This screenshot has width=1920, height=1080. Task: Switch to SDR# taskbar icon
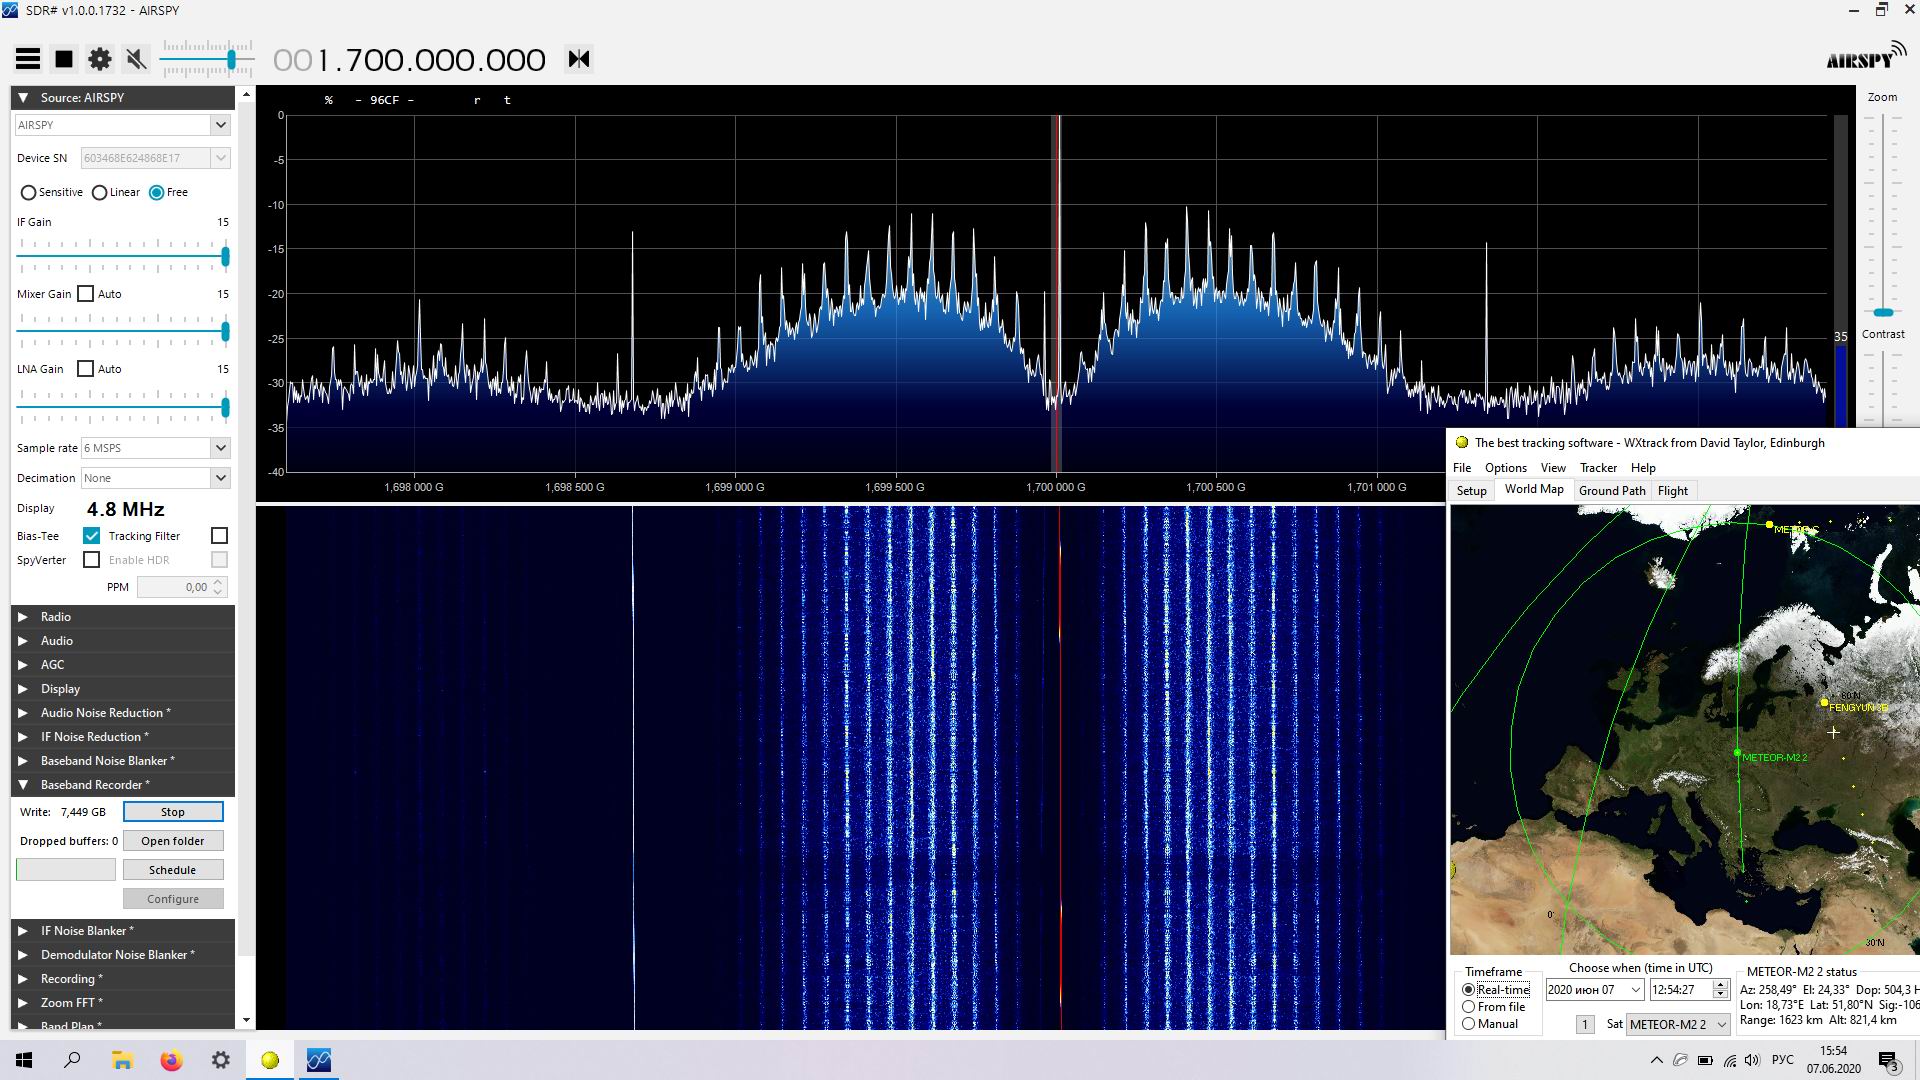[319, 1060]
